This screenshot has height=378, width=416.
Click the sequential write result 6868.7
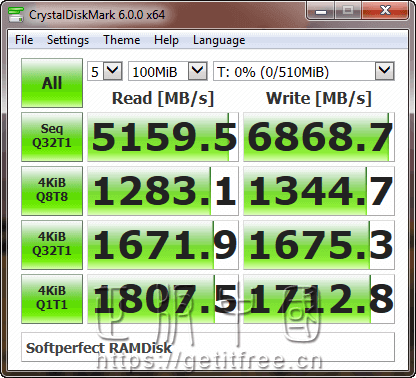(319, 137)
